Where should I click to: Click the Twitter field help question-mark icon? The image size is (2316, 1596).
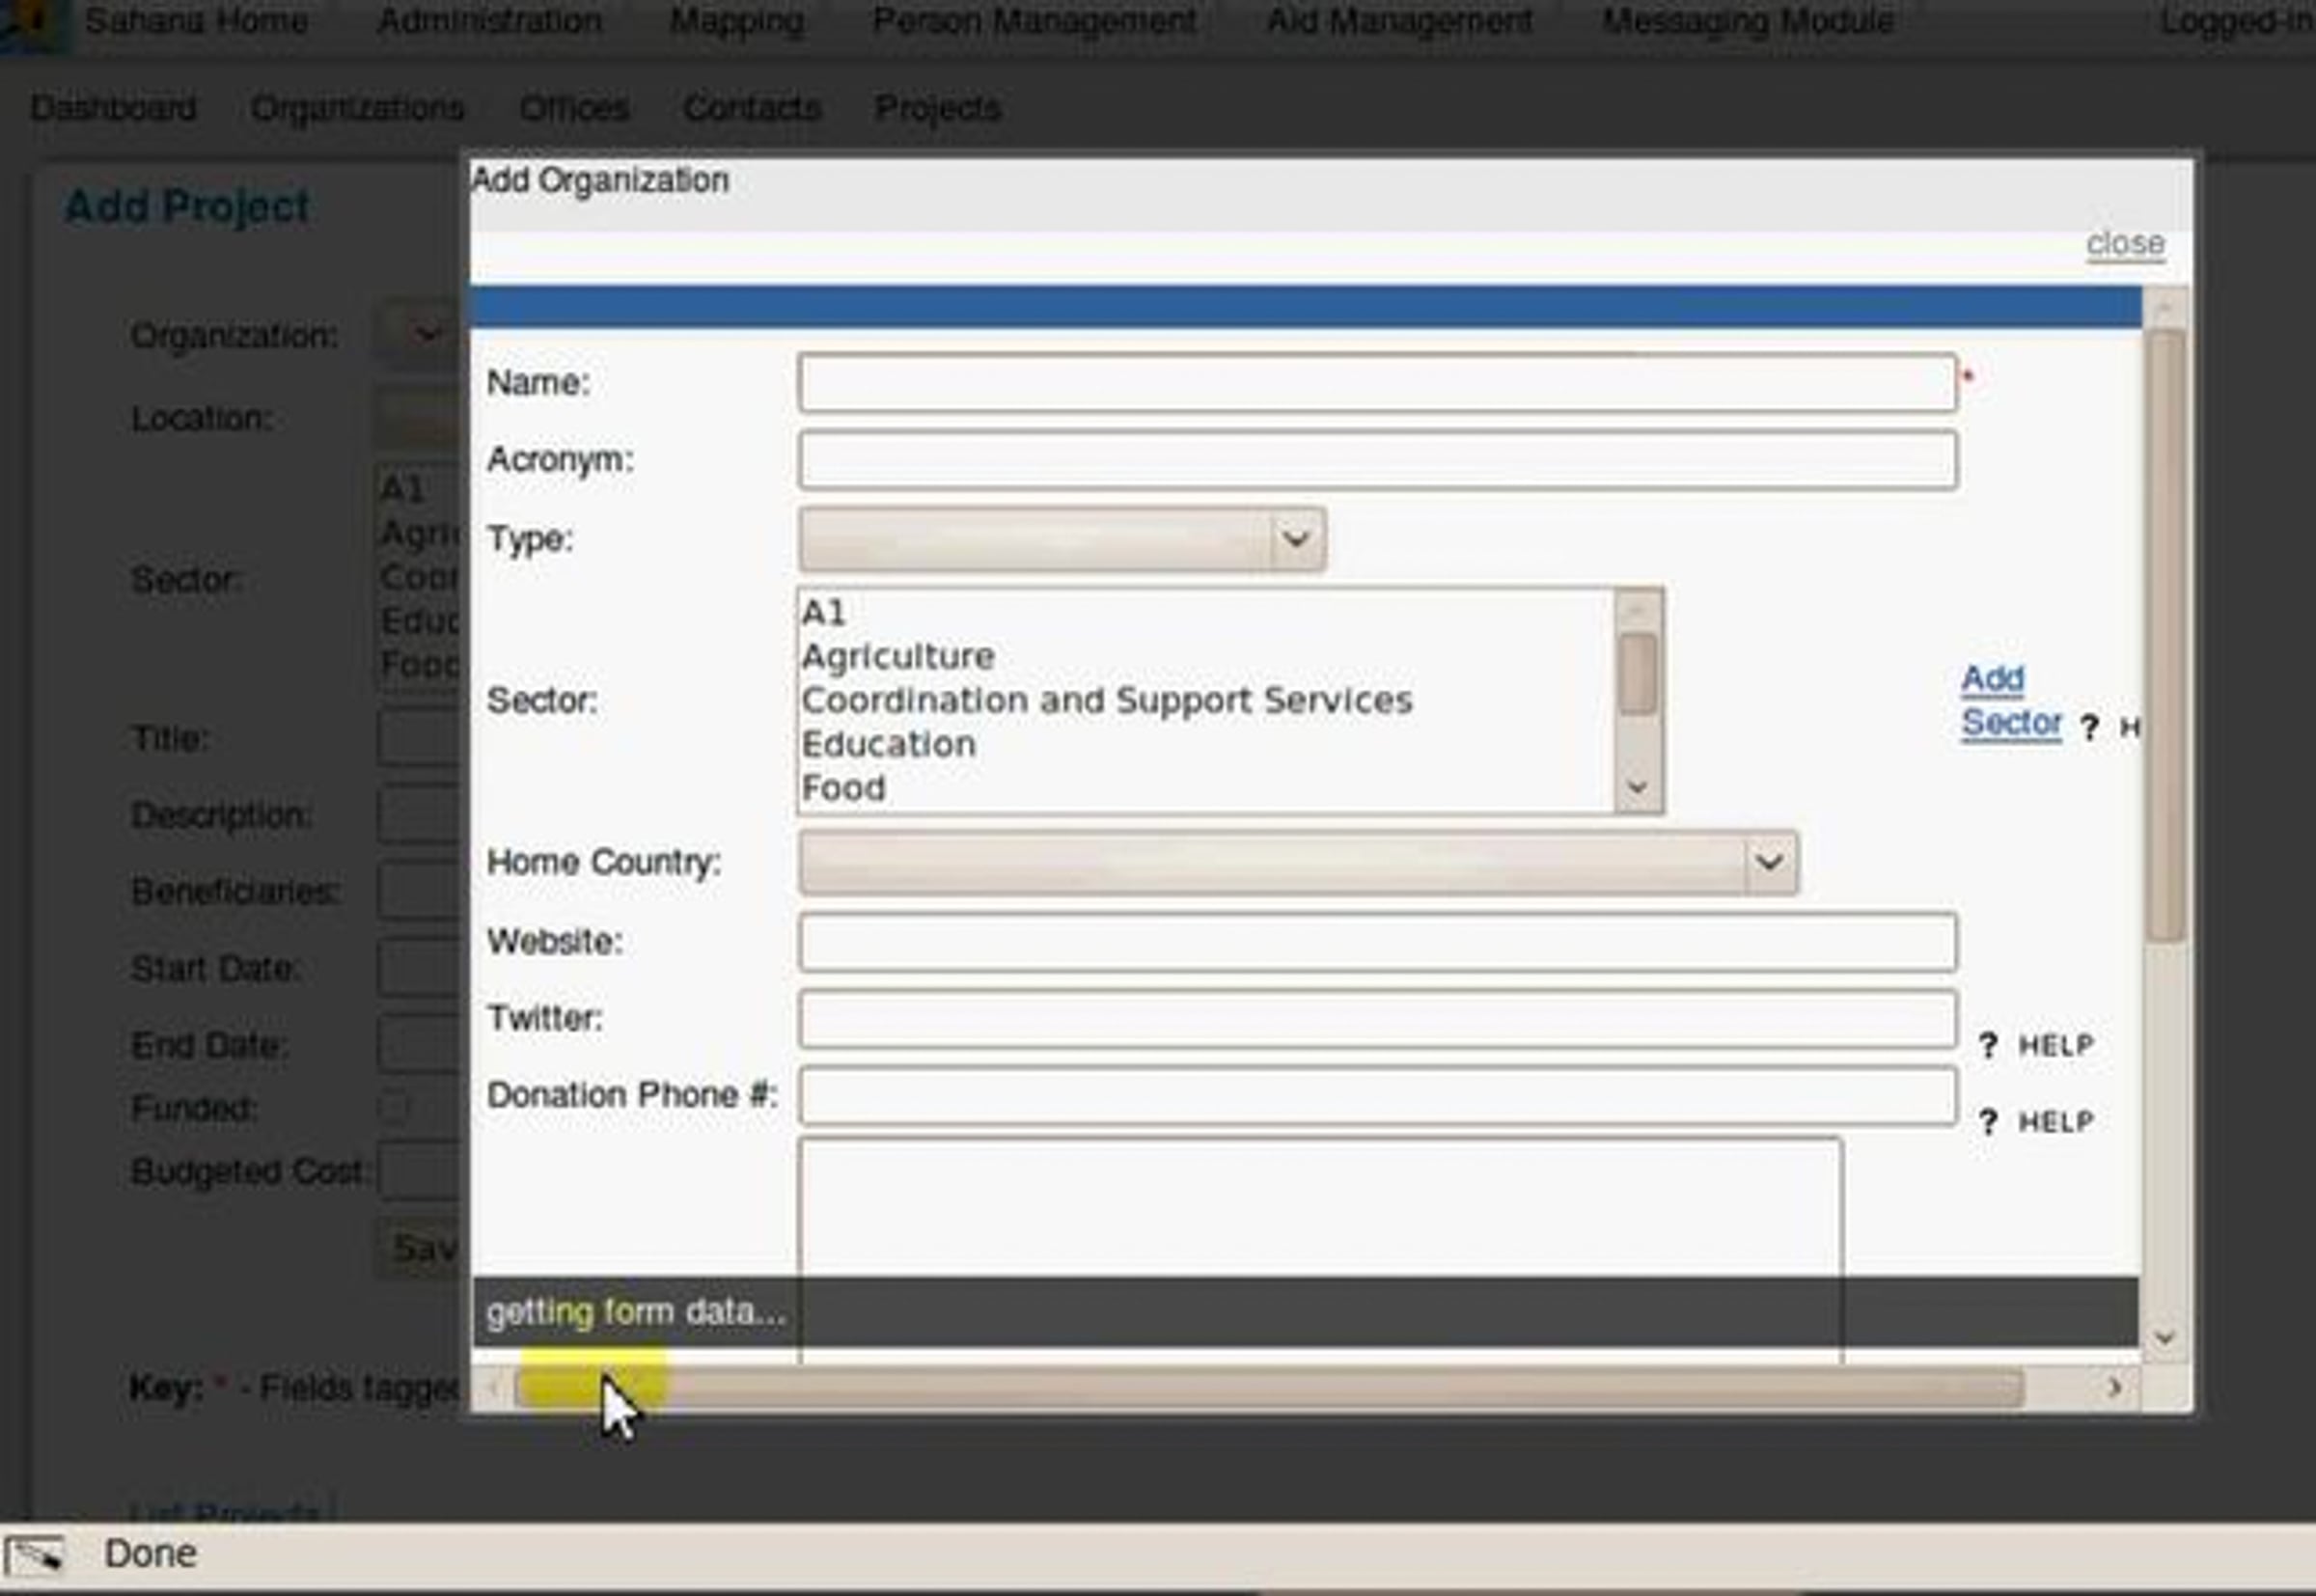1988,1045
